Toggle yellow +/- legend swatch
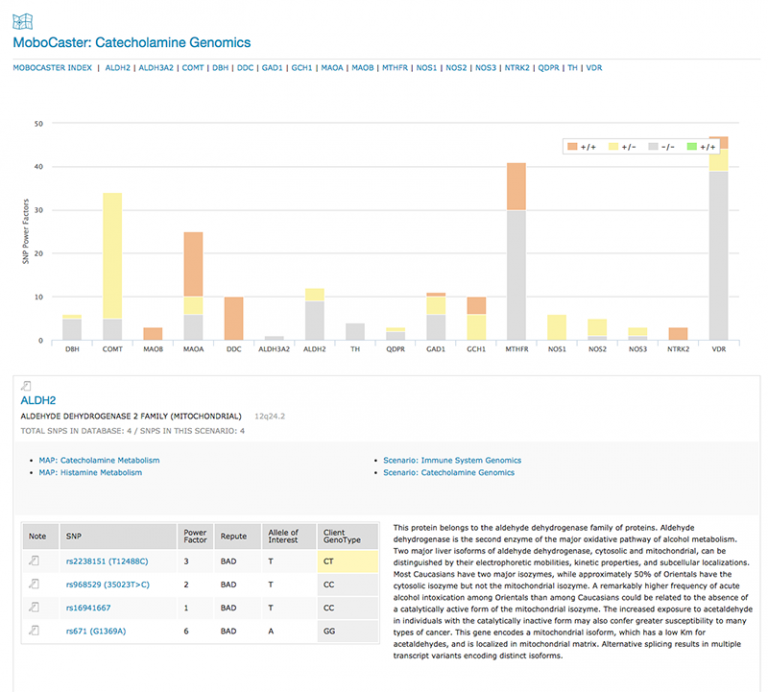Viewport: 768px width, 692px height. (613, 146)
